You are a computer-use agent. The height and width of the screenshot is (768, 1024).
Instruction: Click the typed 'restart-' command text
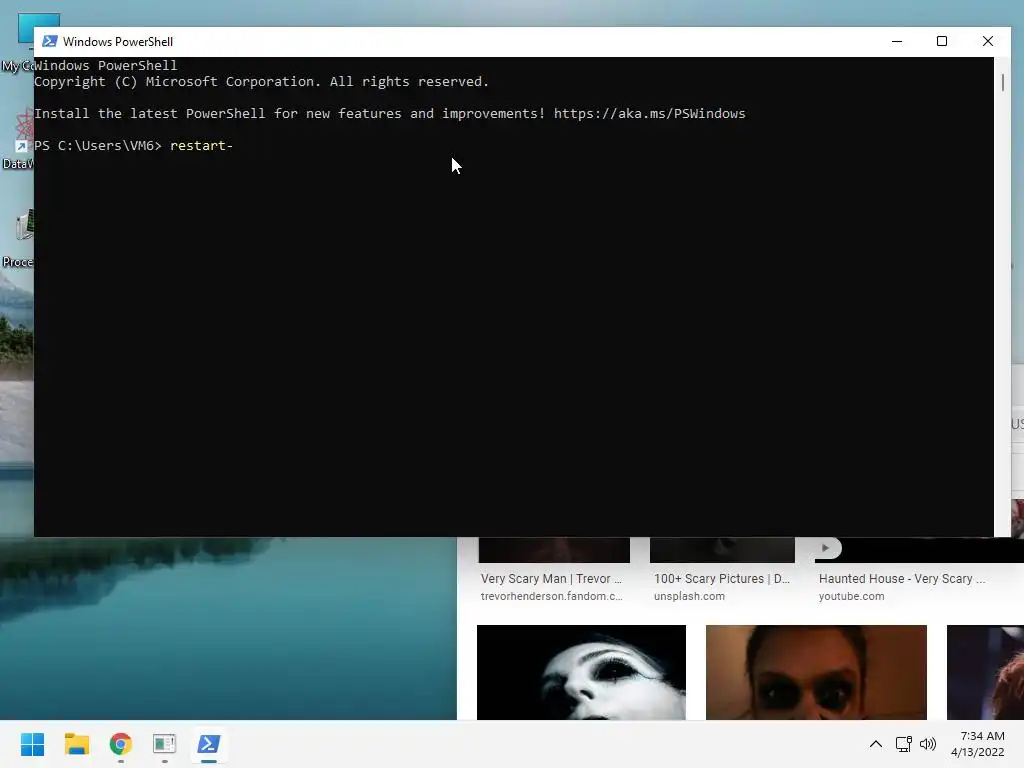pyautogui.click(x=201, y=146)
